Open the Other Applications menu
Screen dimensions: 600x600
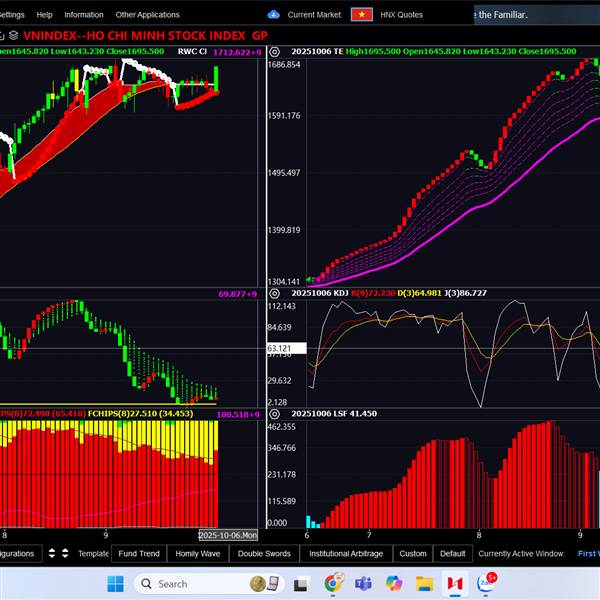(x=147, y=15)
